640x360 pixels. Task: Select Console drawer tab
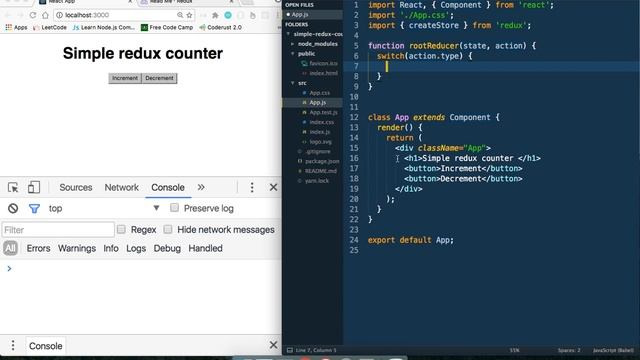[45, 346]
